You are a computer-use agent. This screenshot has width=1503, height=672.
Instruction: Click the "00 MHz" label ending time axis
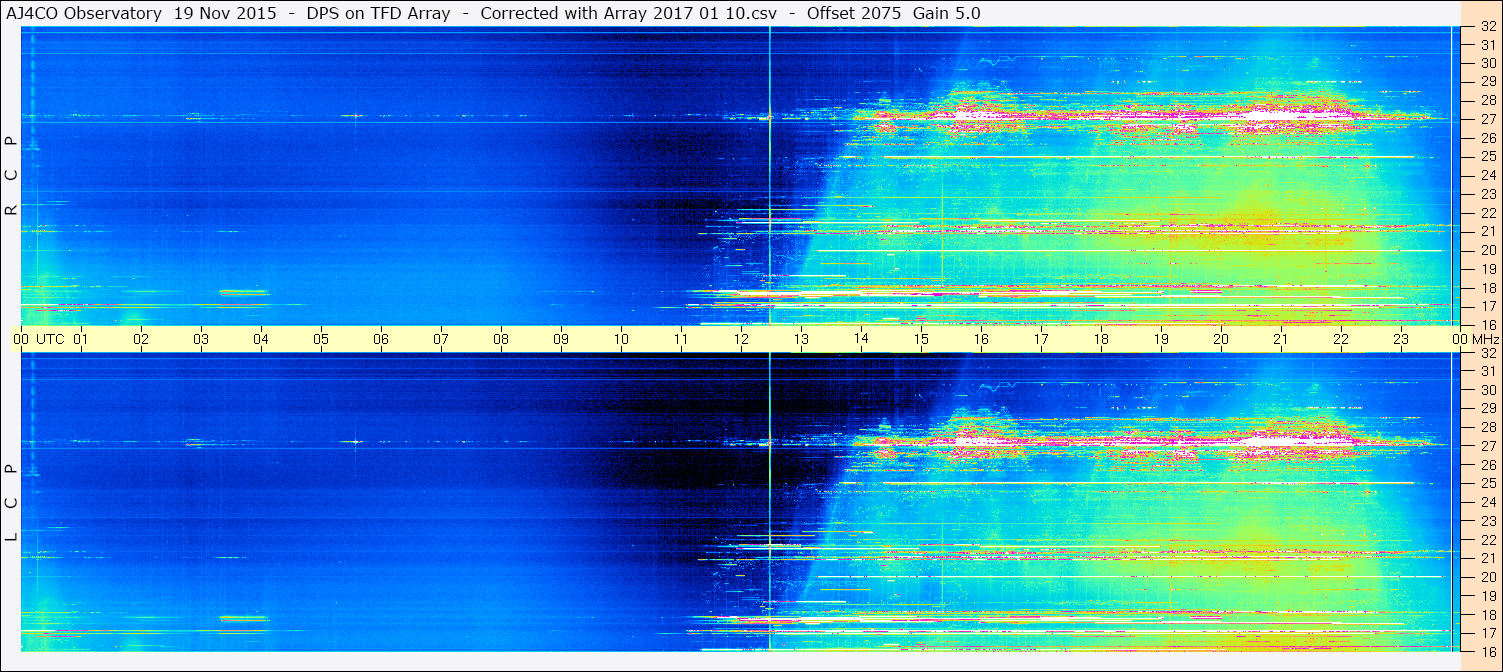(1476, 339)
